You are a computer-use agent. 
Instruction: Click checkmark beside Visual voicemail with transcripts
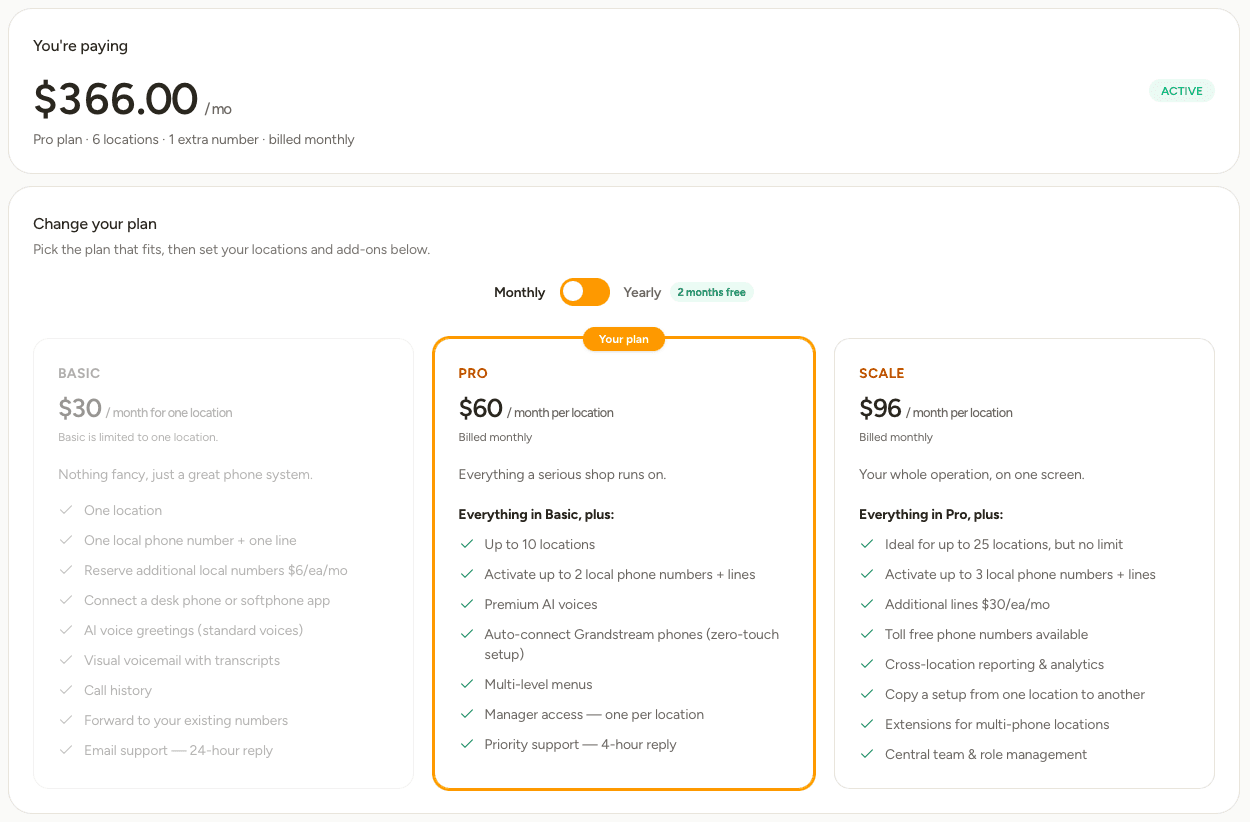pos(66,660)
